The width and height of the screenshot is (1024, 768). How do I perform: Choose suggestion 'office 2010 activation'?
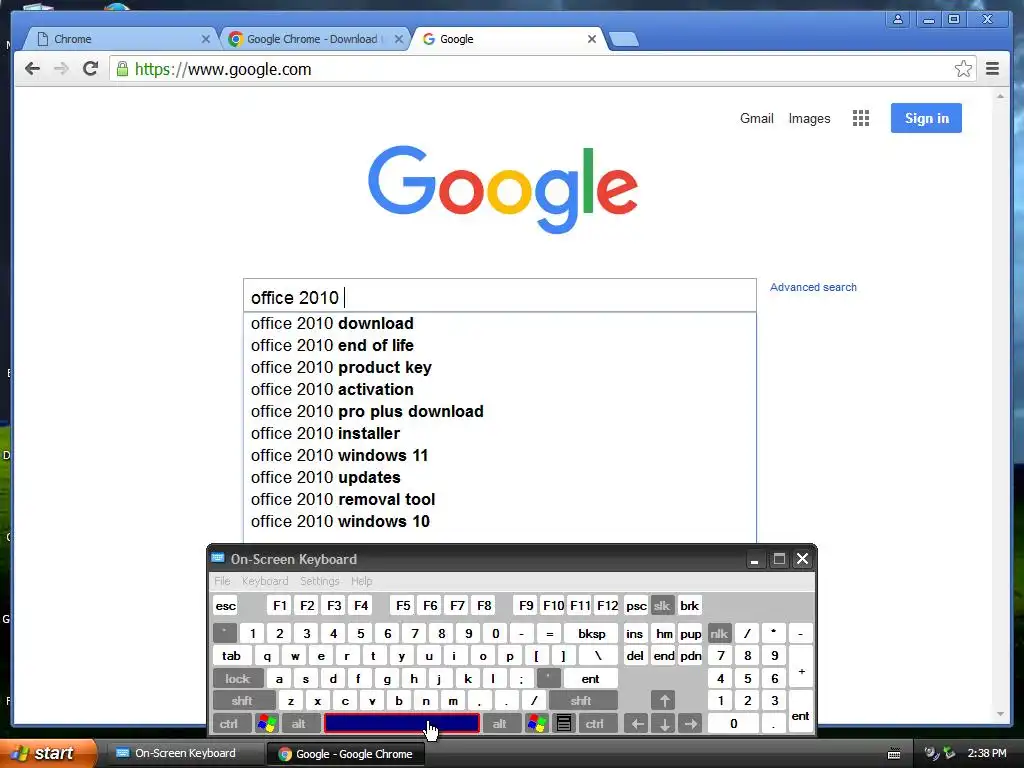500,390
